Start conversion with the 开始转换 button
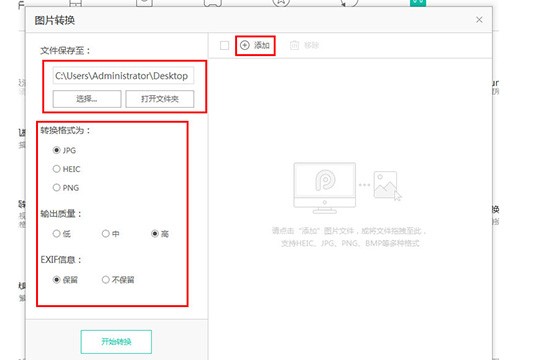This screenshot has width=540, height=360. click(116, 342)
